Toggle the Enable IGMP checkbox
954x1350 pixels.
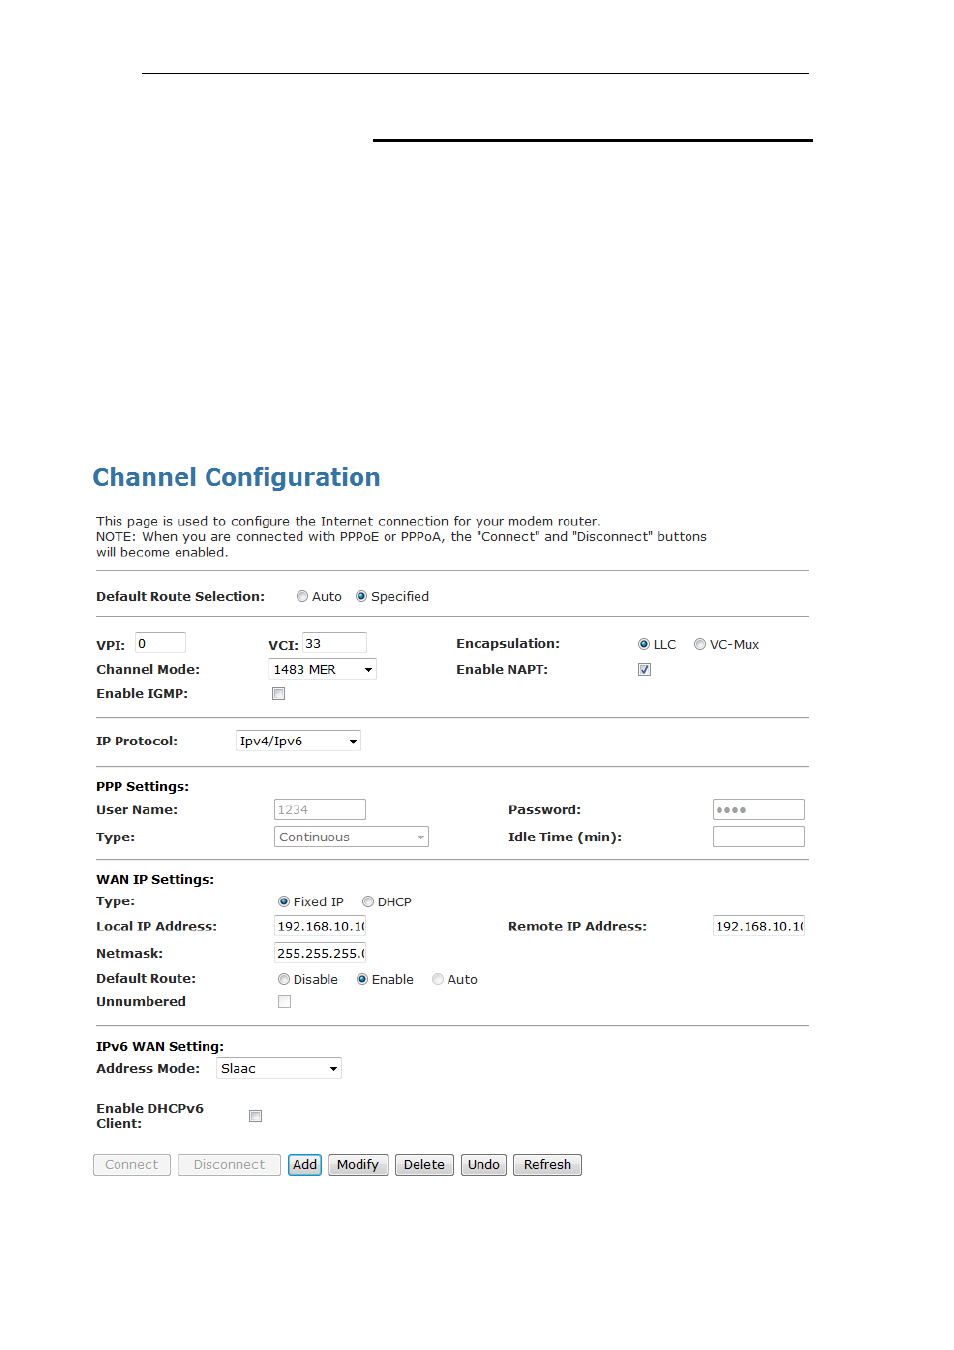pos(279,694)
